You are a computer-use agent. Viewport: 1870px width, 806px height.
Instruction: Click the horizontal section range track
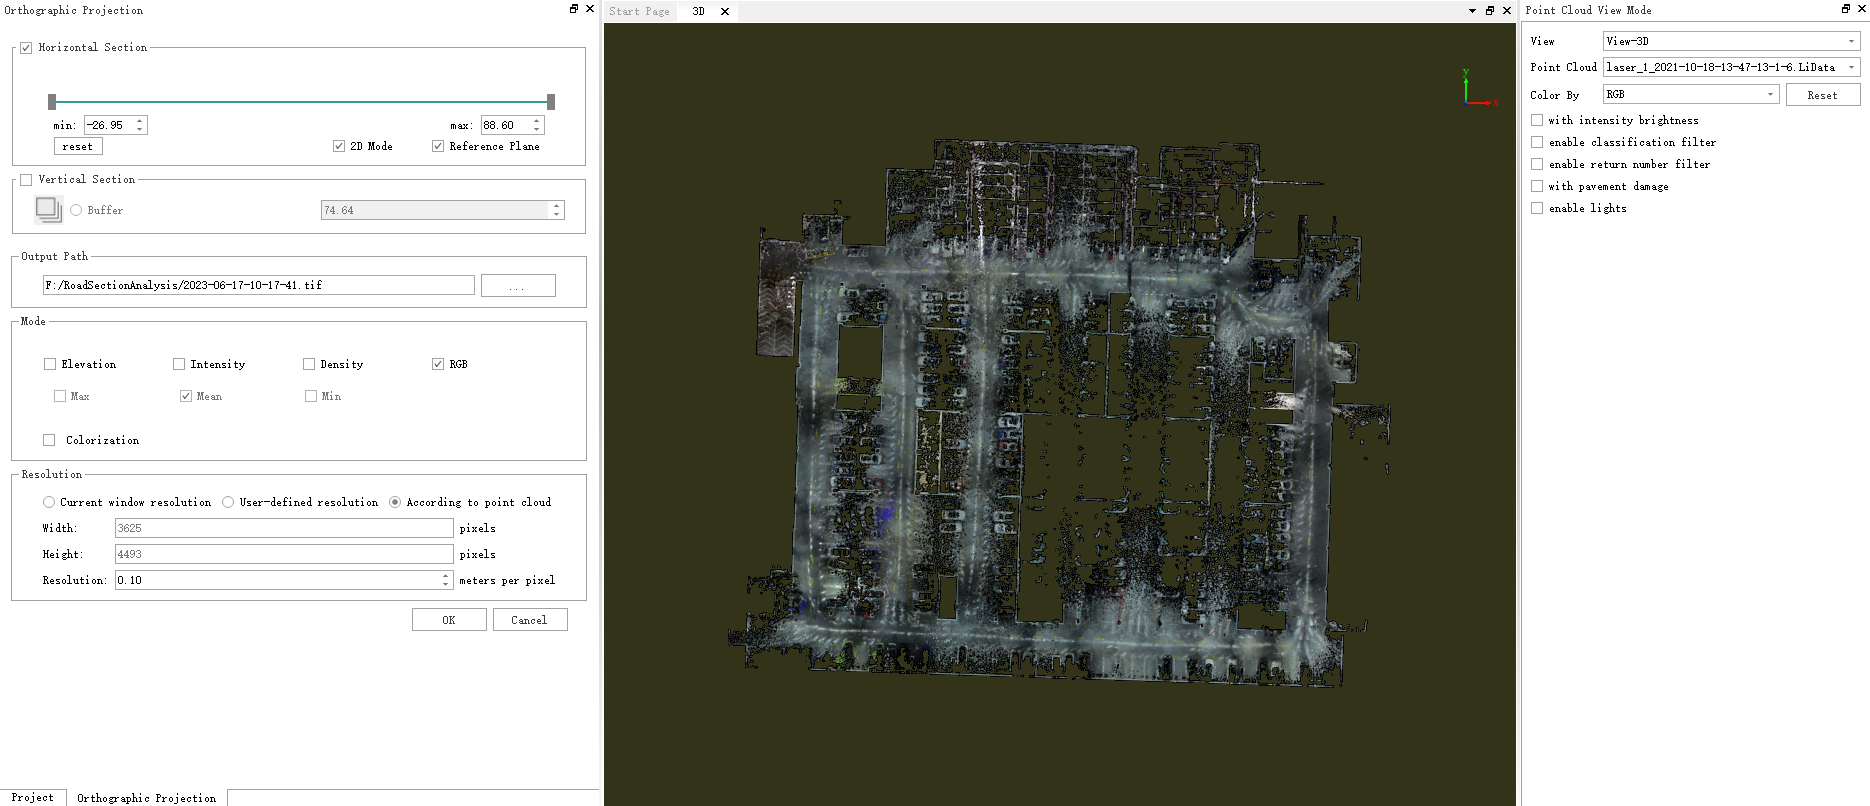301,101
